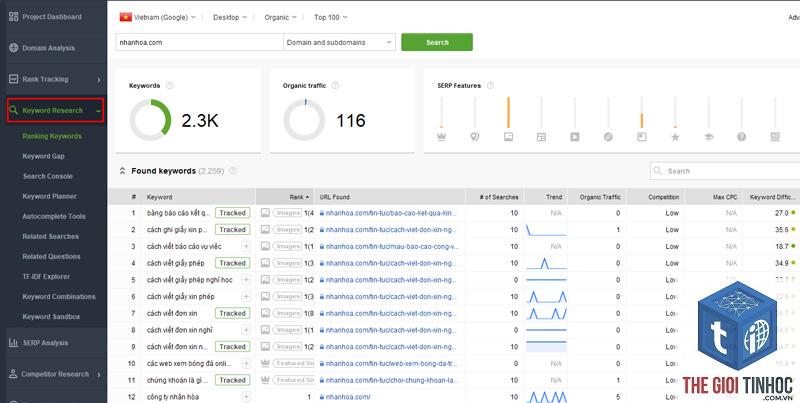The width and height of the screenshot is (800, 403).
Task: Click the Keyword Research magnifier icon
Action: click(14, 110)
